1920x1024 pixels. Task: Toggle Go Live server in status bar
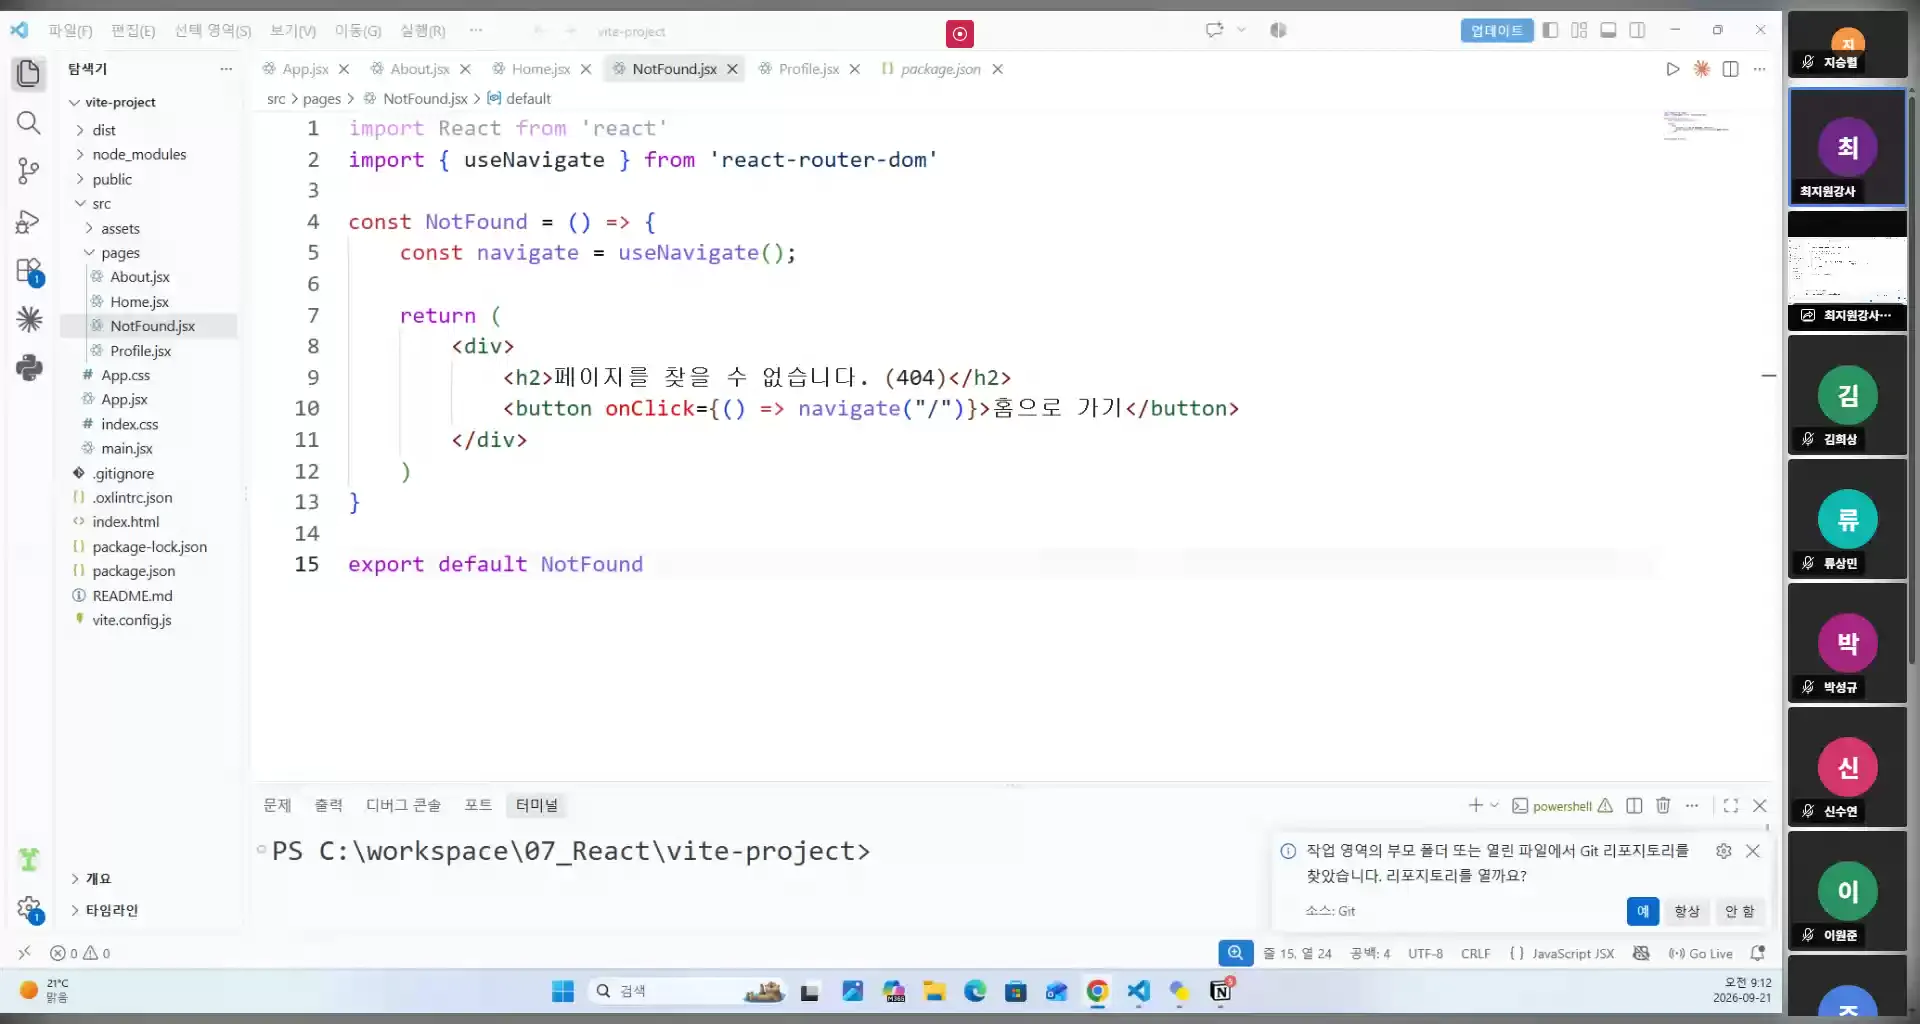pos(1700,953)
